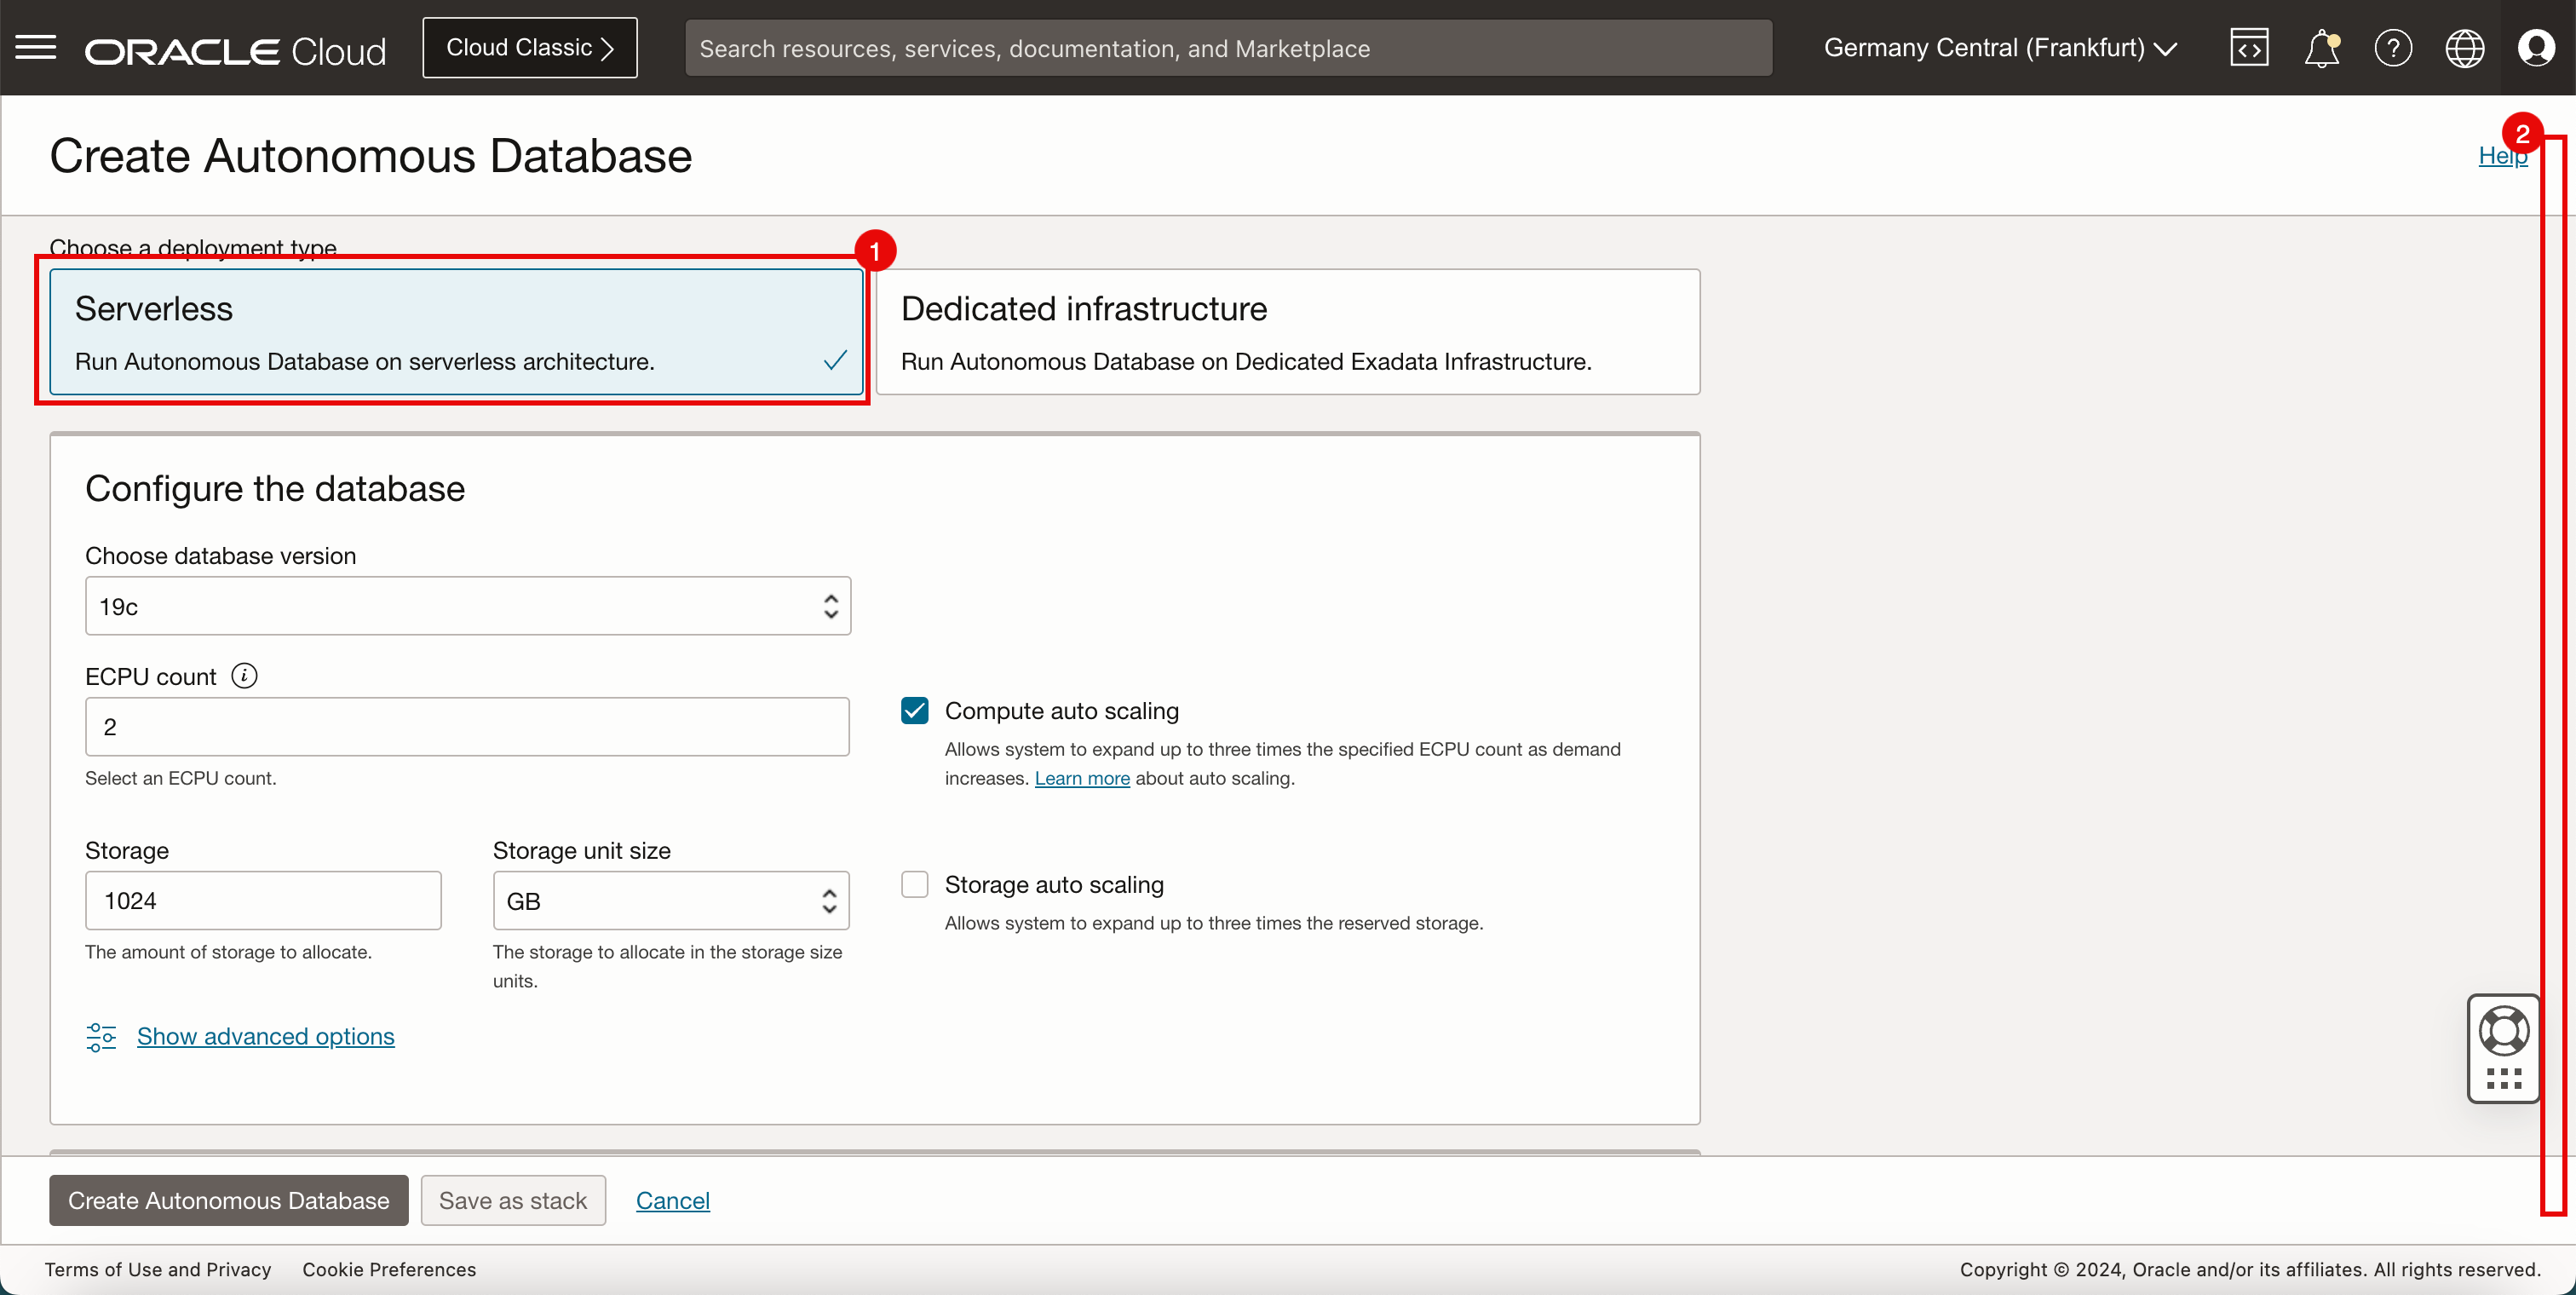2576x1295 pixels.
Task: Open the Storage unit size dropdown
Action: 670,901
